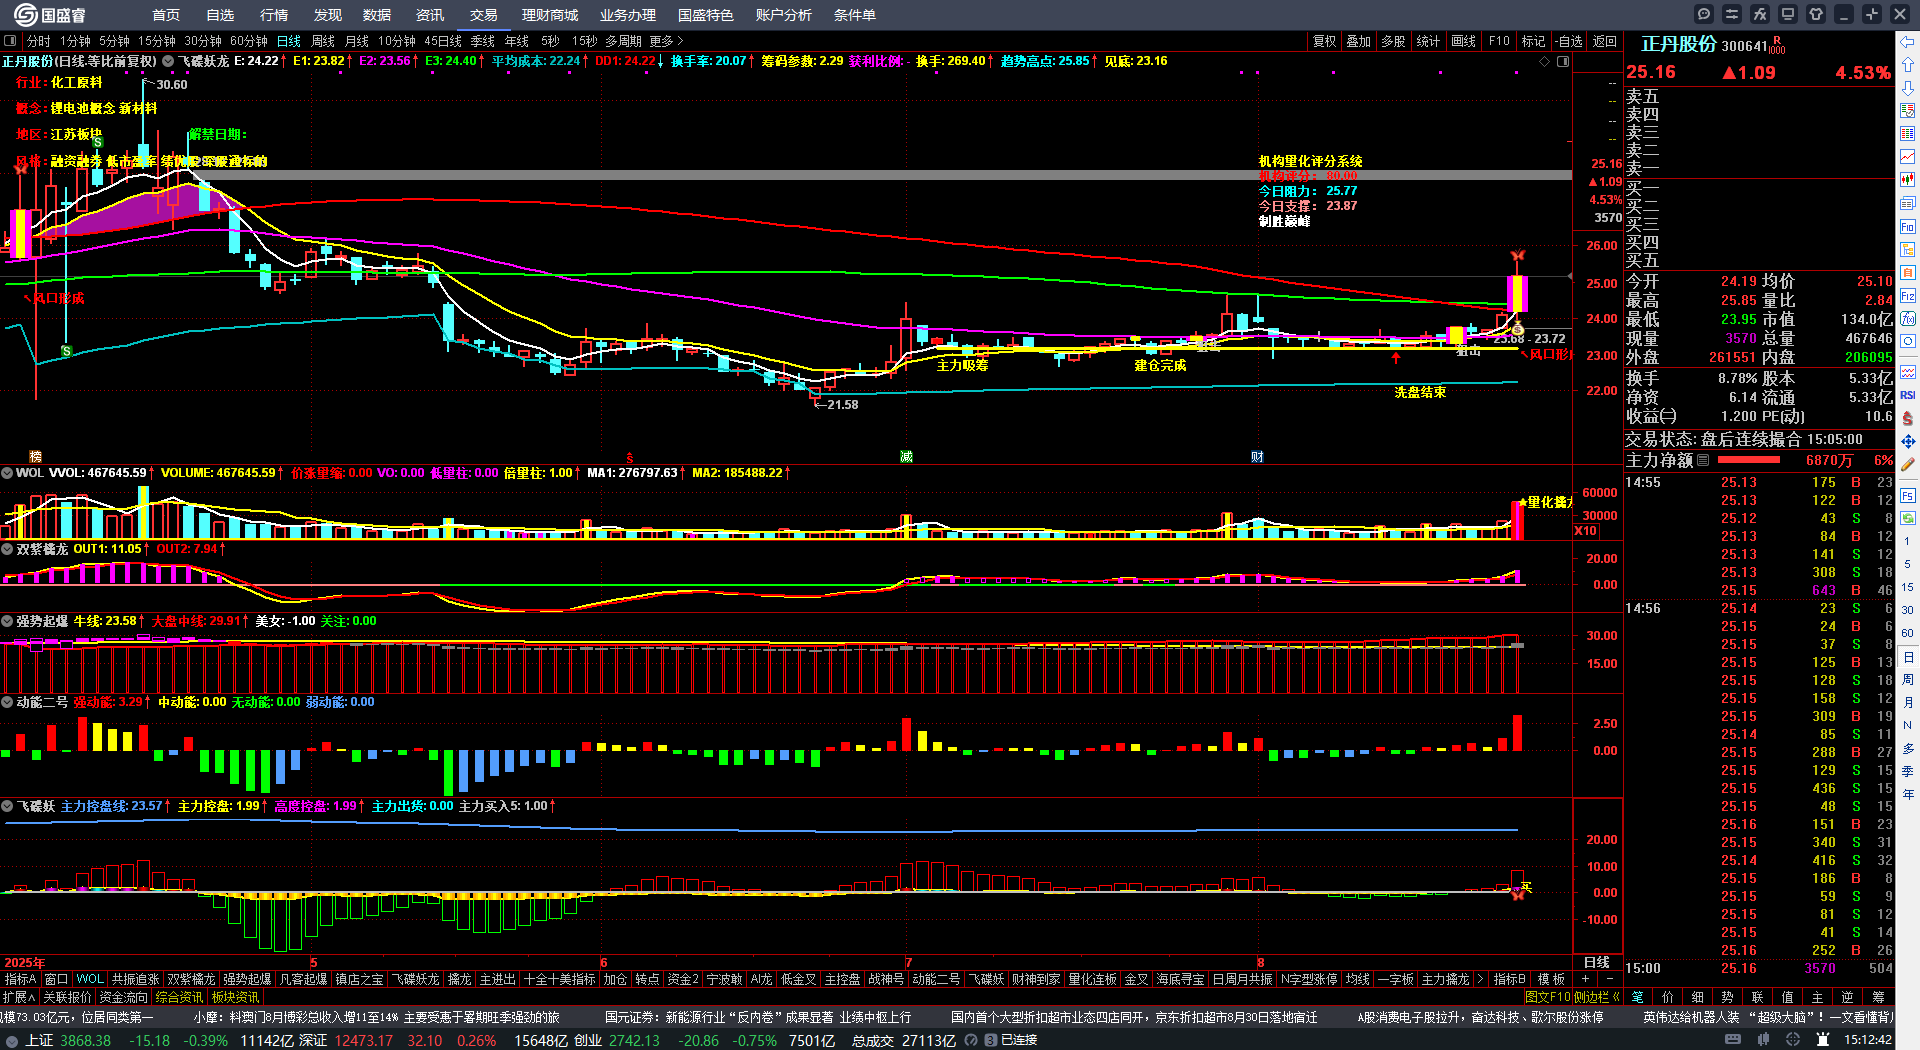
Task: Open the WOL indicator dropdown arrow
Action: coord(7,473)
